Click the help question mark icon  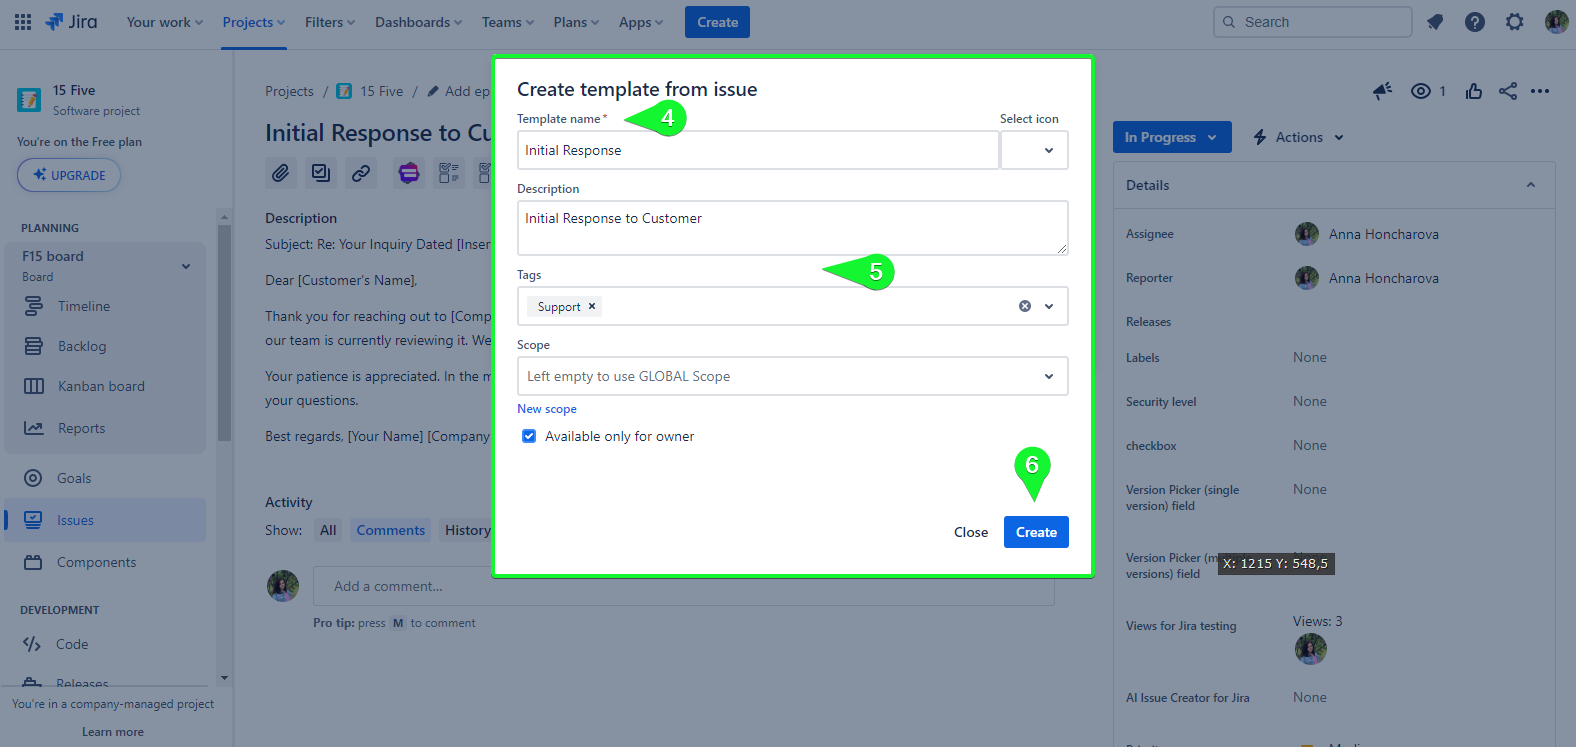click(1475, 22)
